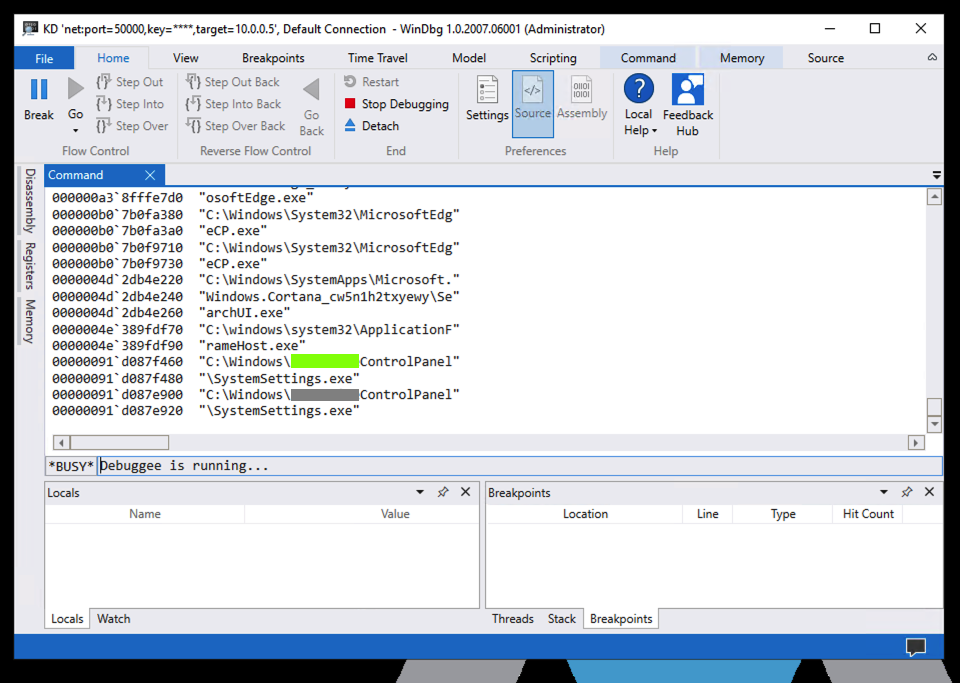Open the Settings document icon
Image resolution: width=960 pixels, height=683 pixels.
coord(487,90)
